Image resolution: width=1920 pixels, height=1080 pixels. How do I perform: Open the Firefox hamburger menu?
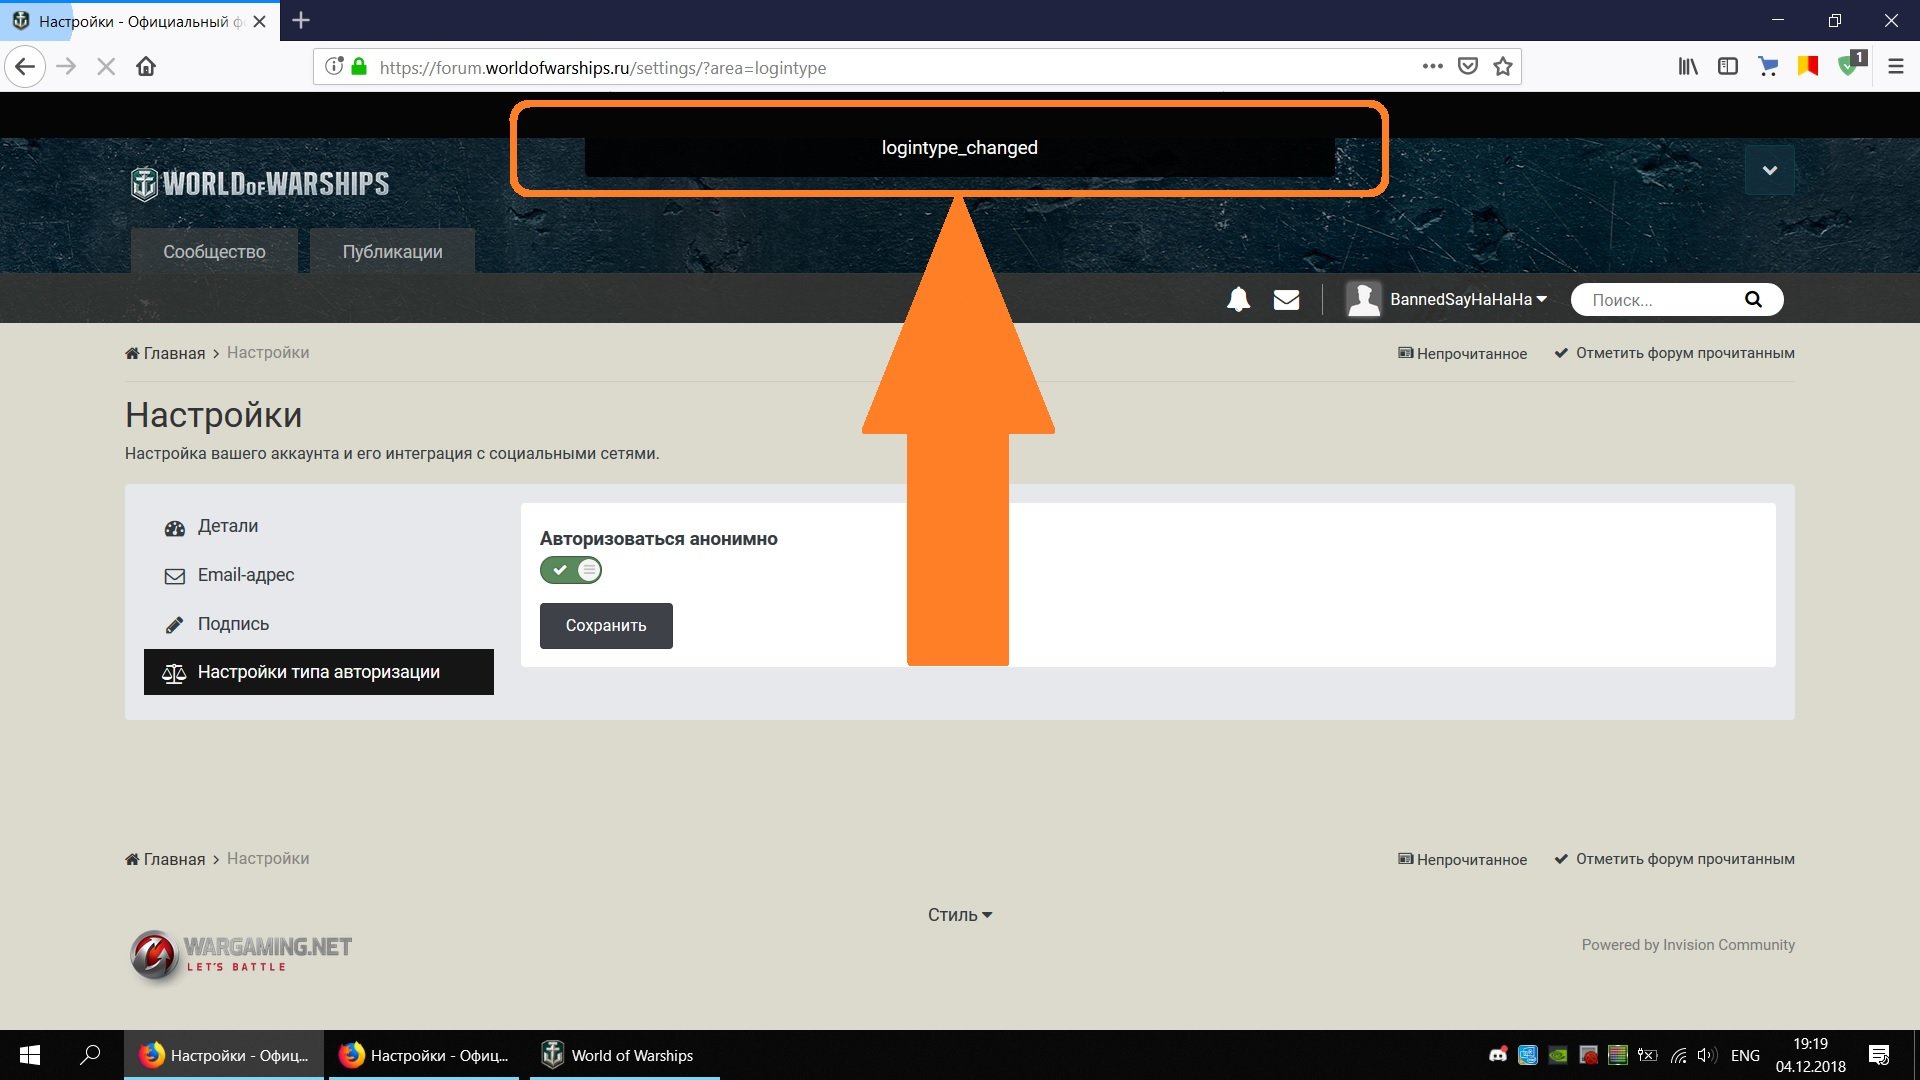pyautogui.click(x=1895, y=67)
